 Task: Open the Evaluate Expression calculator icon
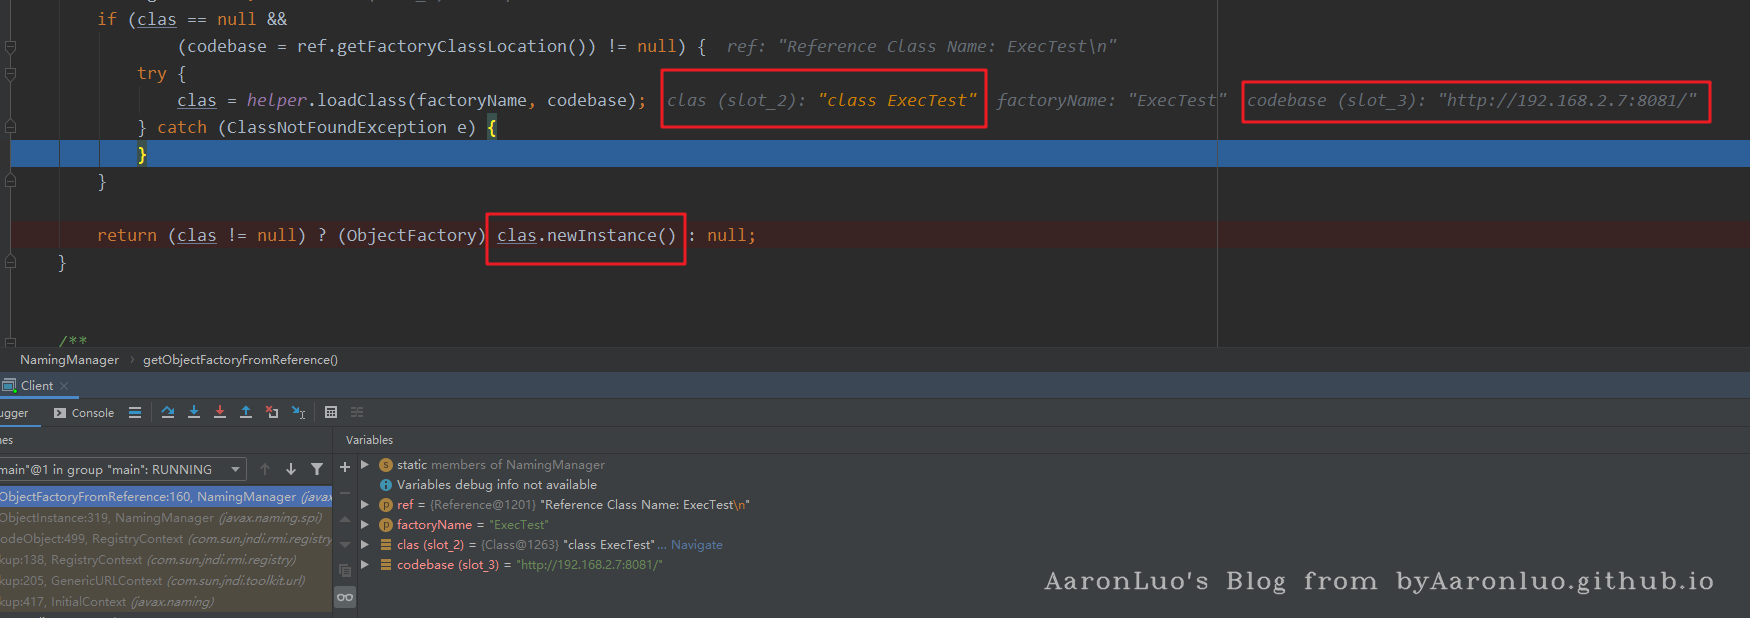331,412
